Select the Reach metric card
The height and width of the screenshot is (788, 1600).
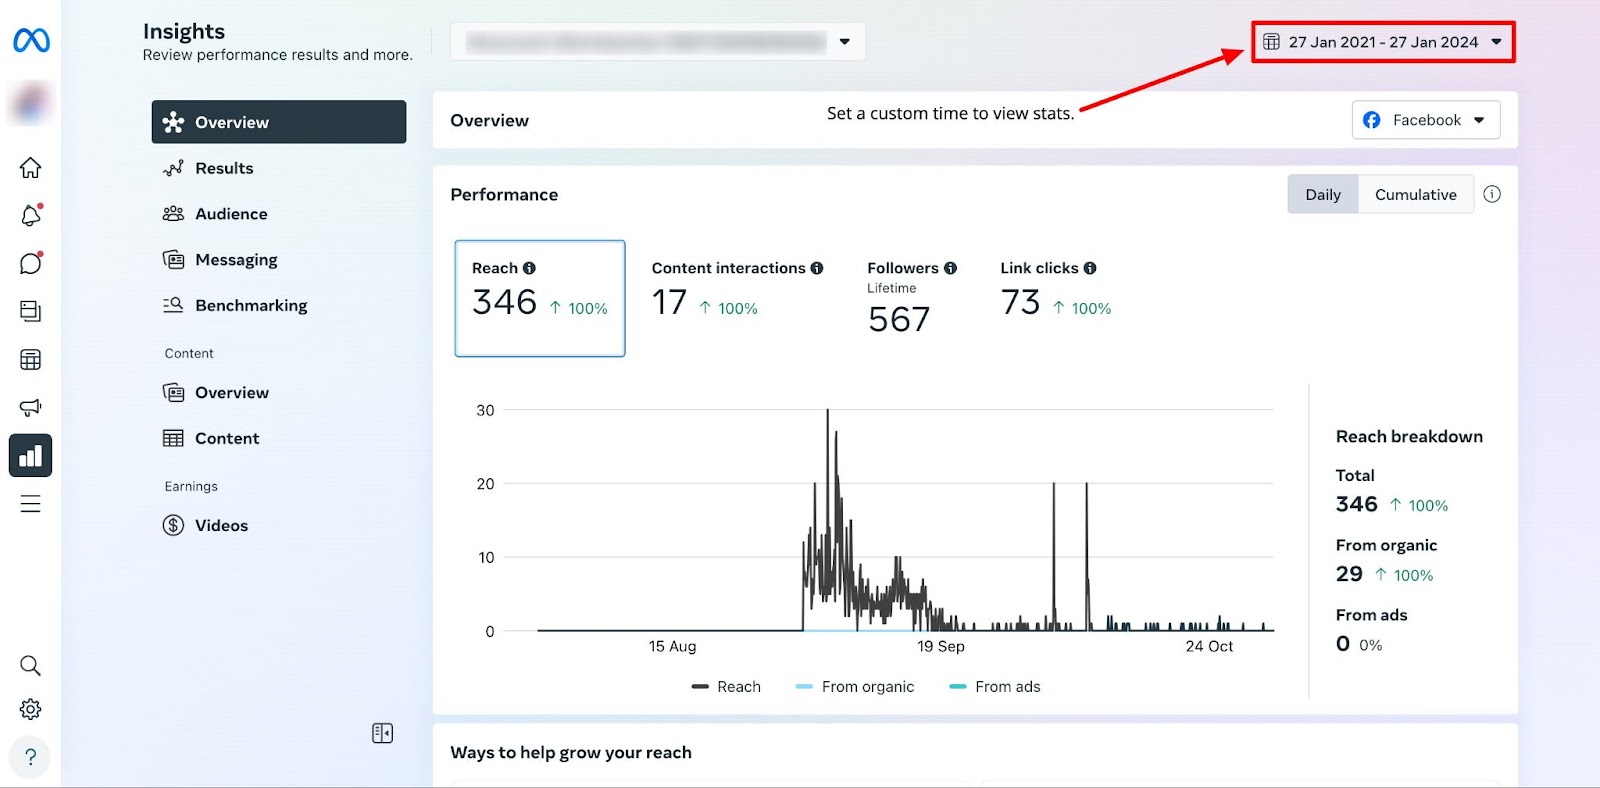540,298
